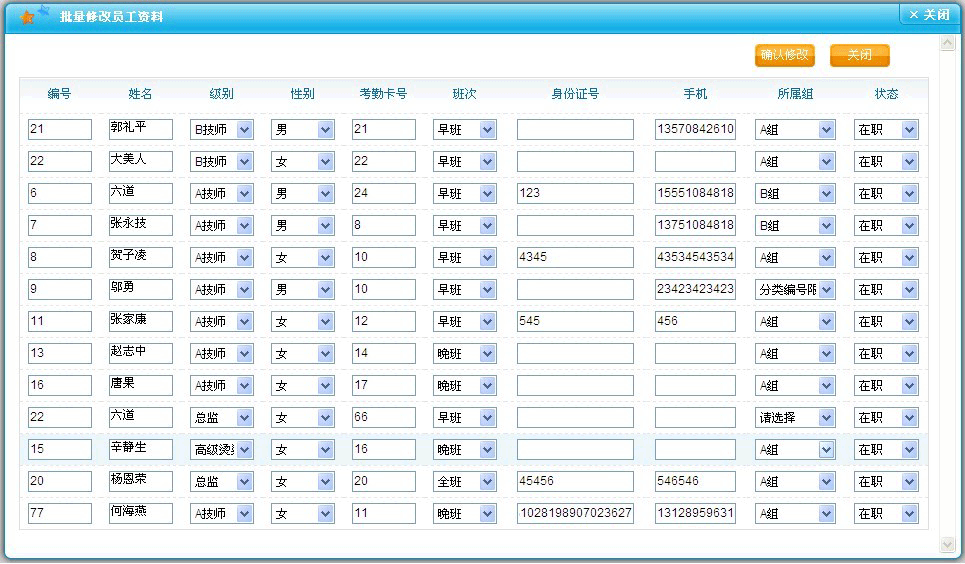965x564 pixels.
Task: Click the star icon in the title bar
Action: 28,15
